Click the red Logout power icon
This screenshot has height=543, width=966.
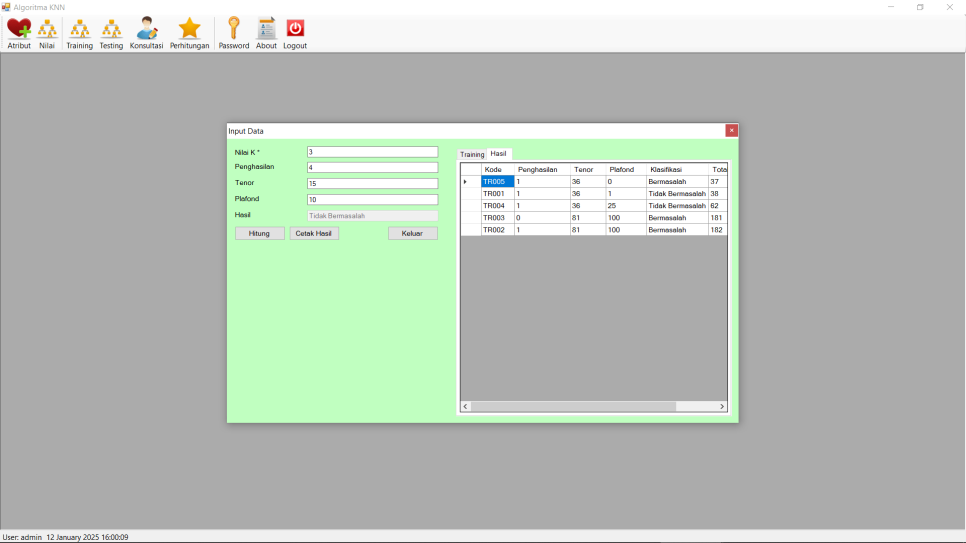tap(295, 32)
